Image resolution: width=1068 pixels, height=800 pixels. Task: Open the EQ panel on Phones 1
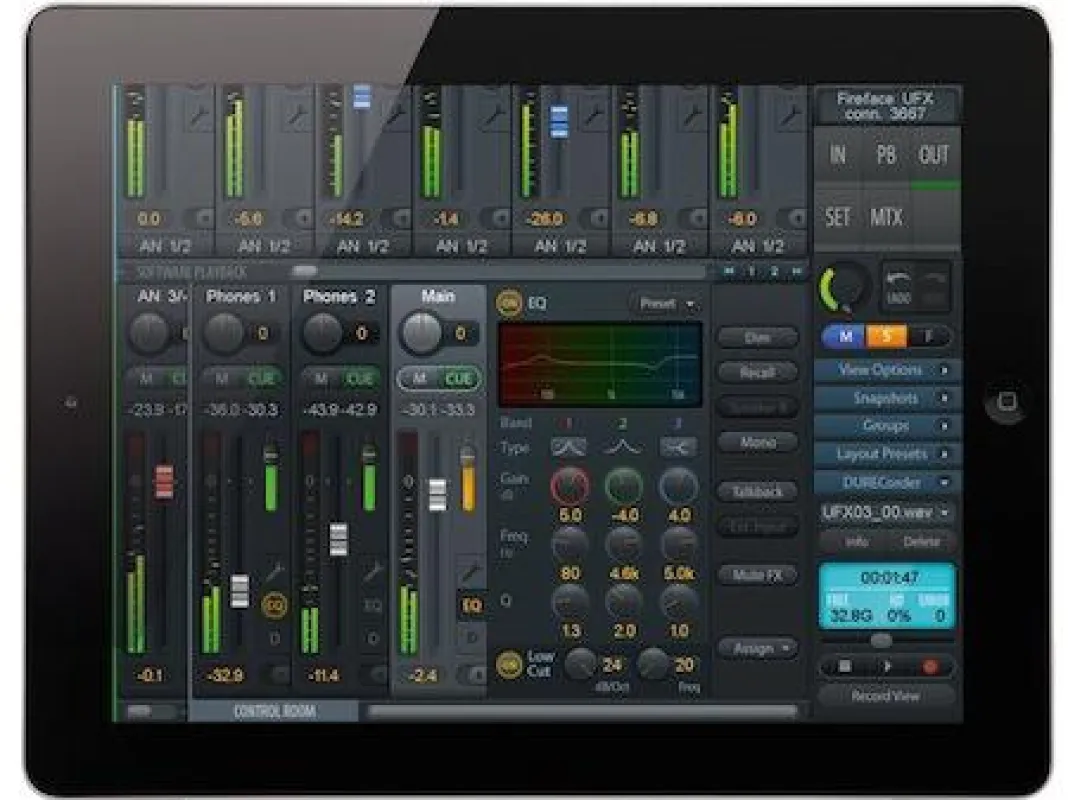tap(274, 605)
